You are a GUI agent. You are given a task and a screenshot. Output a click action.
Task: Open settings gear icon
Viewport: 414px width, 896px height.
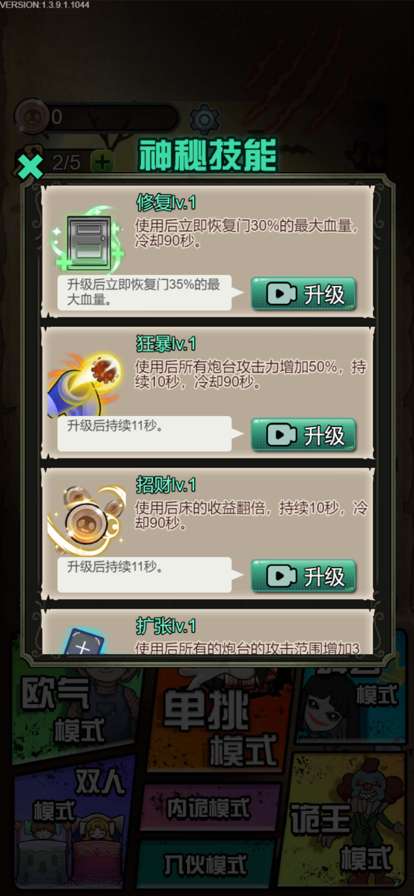click(x=204, y=119)
